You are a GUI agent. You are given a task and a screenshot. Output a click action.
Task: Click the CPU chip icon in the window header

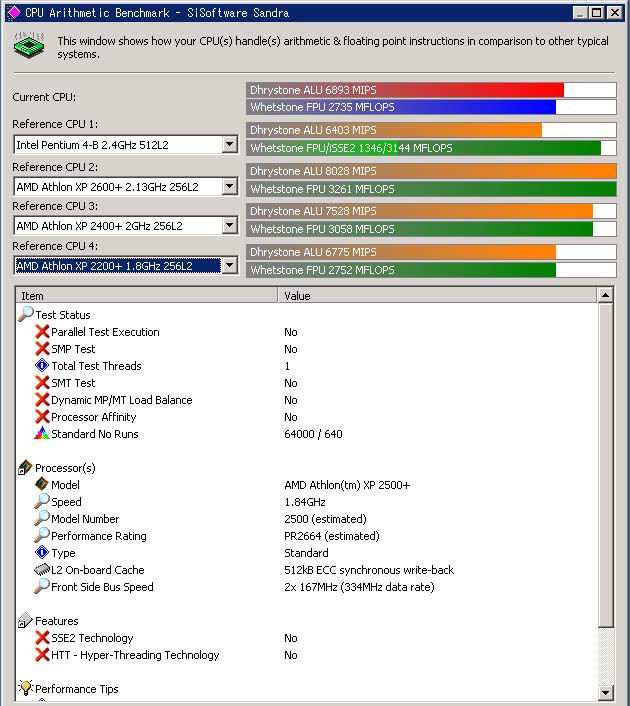29,46
